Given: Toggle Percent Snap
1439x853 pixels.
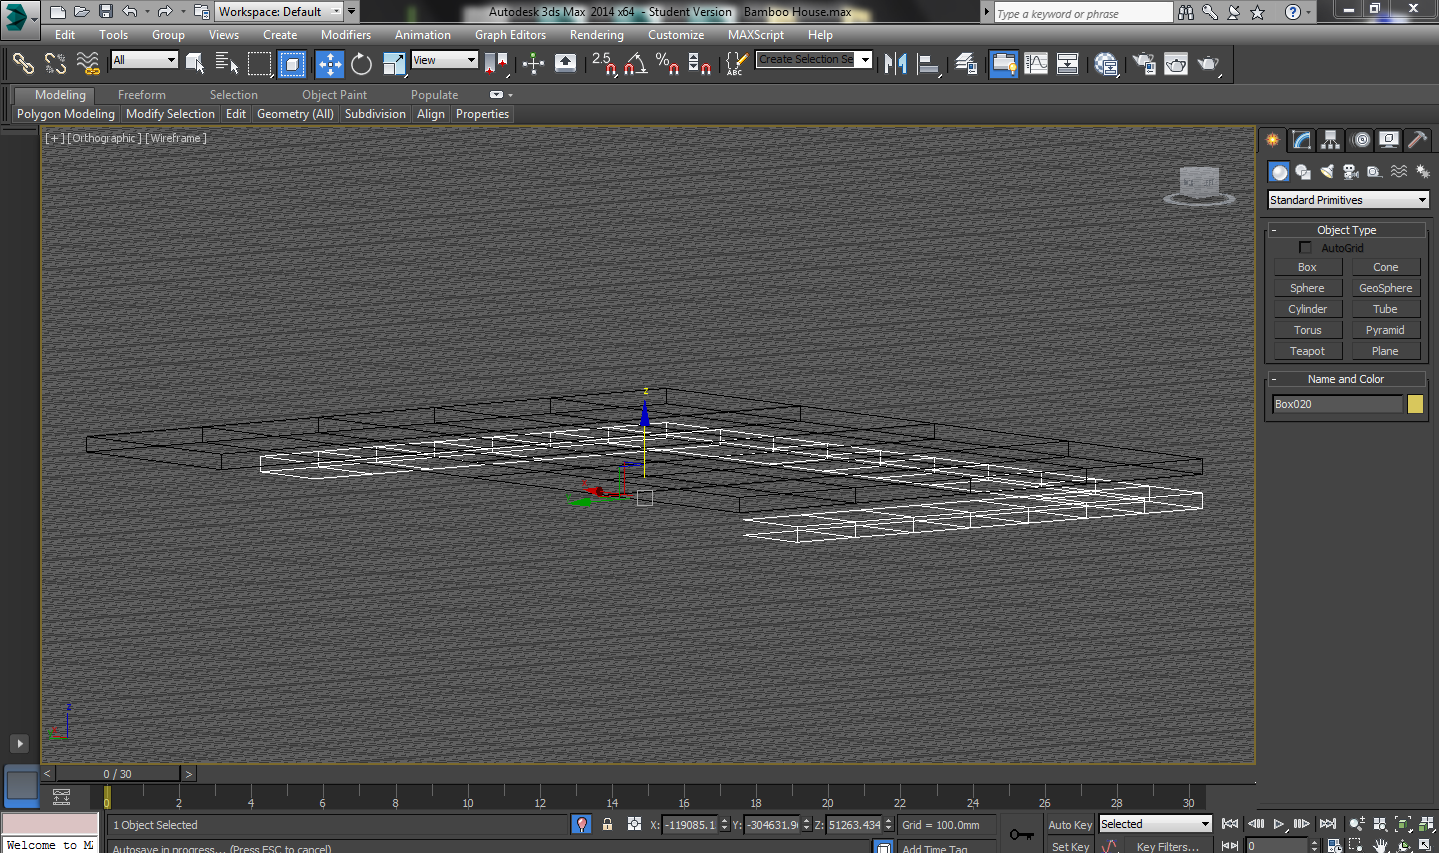Looking at the screenshot, I should pos(667,64).
